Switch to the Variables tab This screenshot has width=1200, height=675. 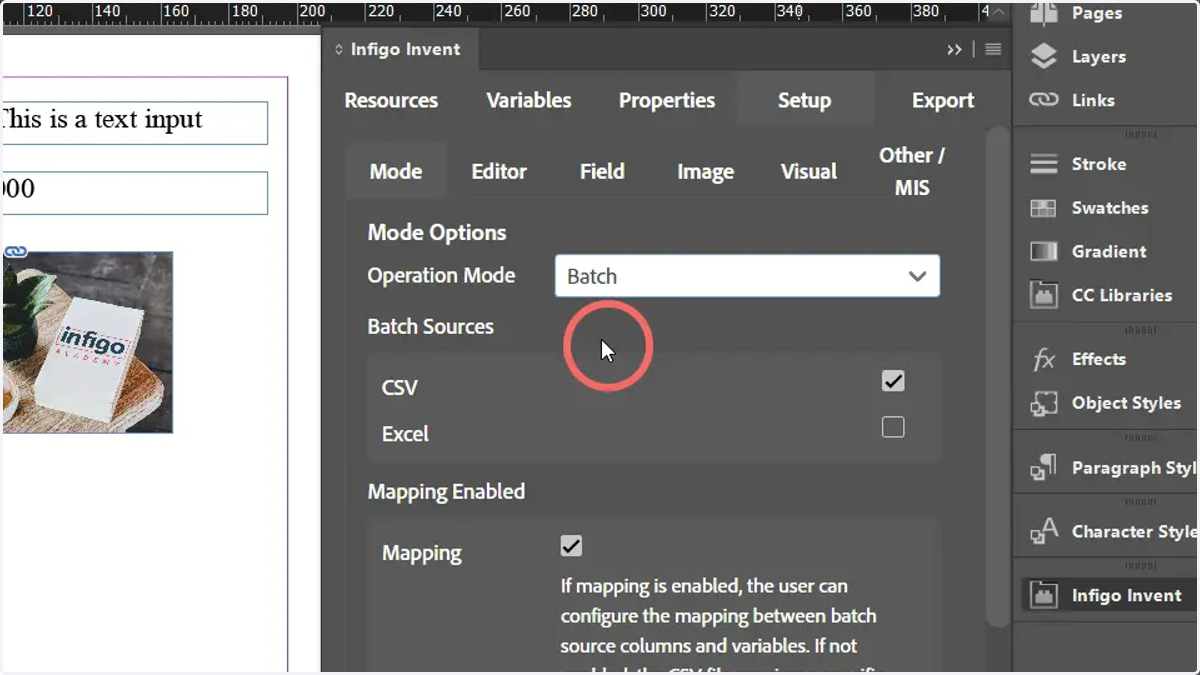point(529,100)
